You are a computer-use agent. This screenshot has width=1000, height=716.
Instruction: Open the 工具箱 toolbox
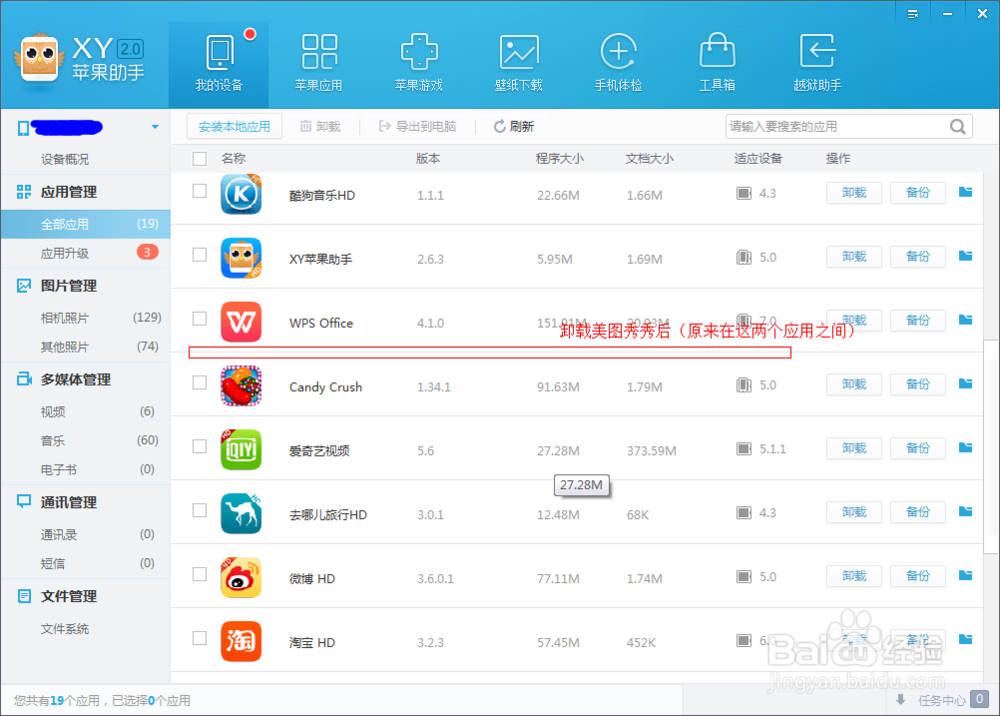[x=717, y=64]
